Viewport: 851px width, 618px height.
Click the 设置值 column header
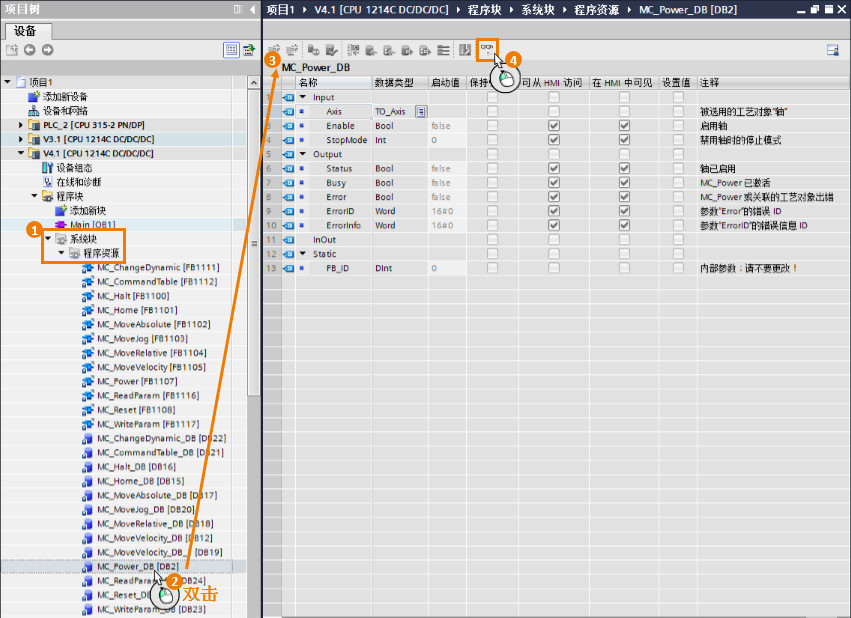tap(677, 82)
